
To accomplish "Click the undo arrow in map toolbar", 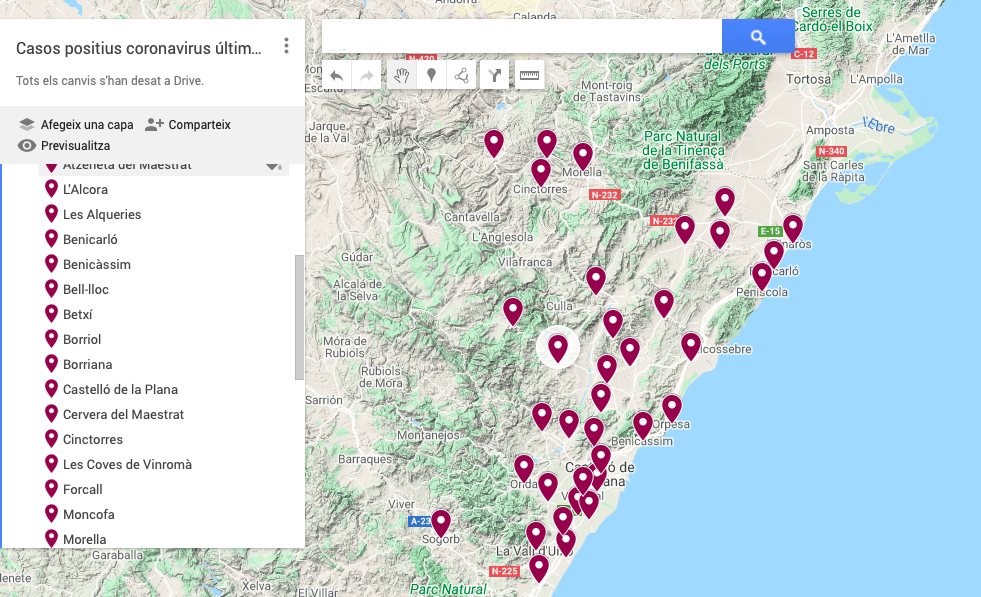I will pos(337,75).
